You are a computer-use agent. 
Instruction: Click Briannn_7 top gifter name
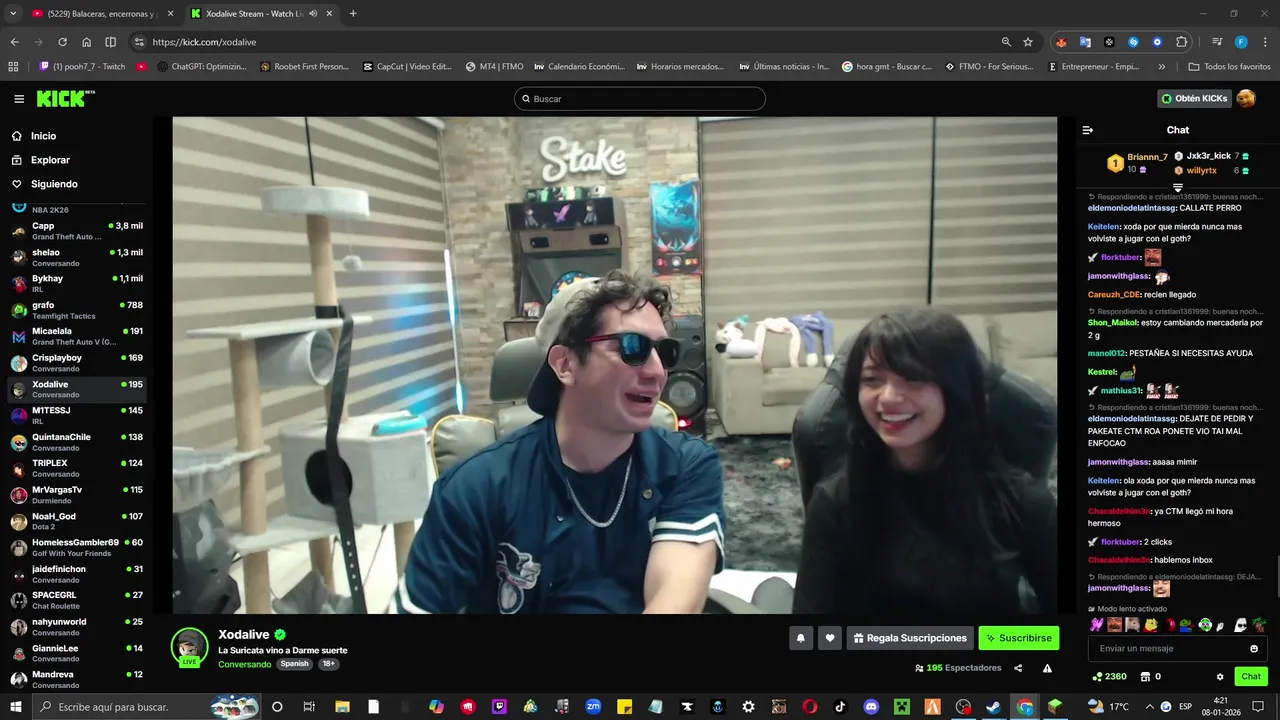(x=1147, y=157)
